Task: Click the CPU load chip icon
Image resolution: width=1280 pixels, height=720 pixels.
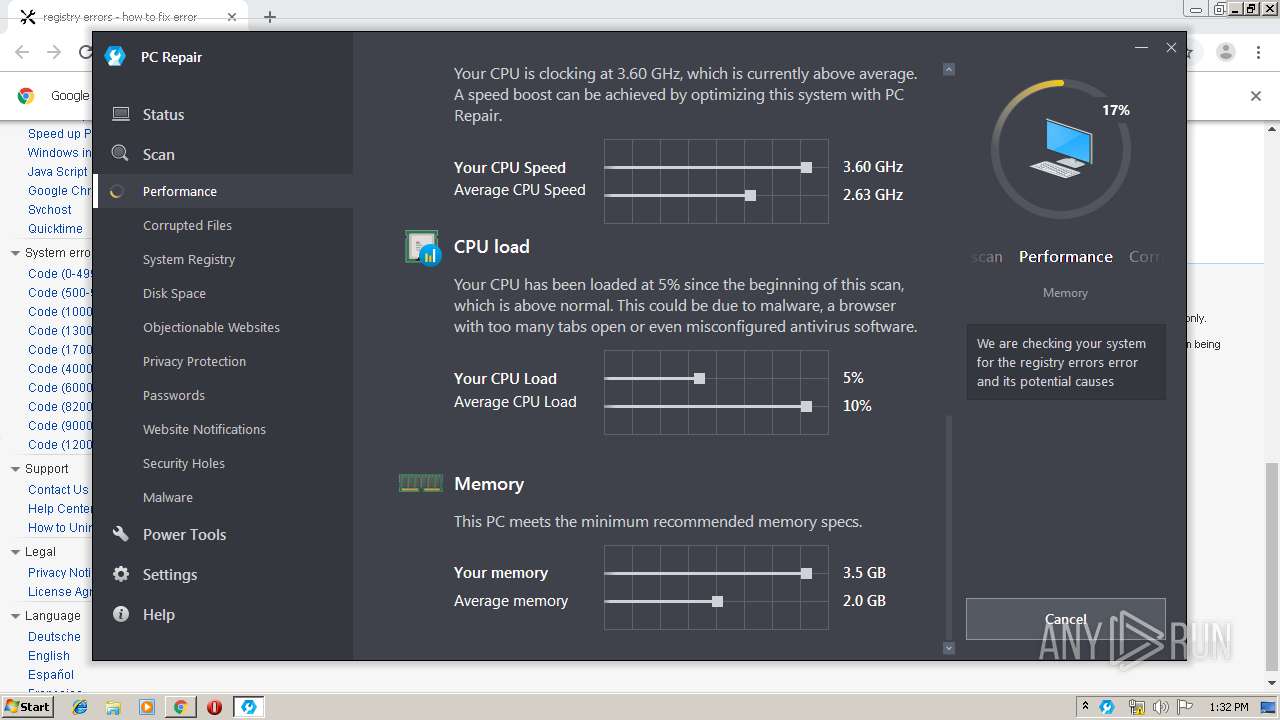Action: tap(422, 247)
